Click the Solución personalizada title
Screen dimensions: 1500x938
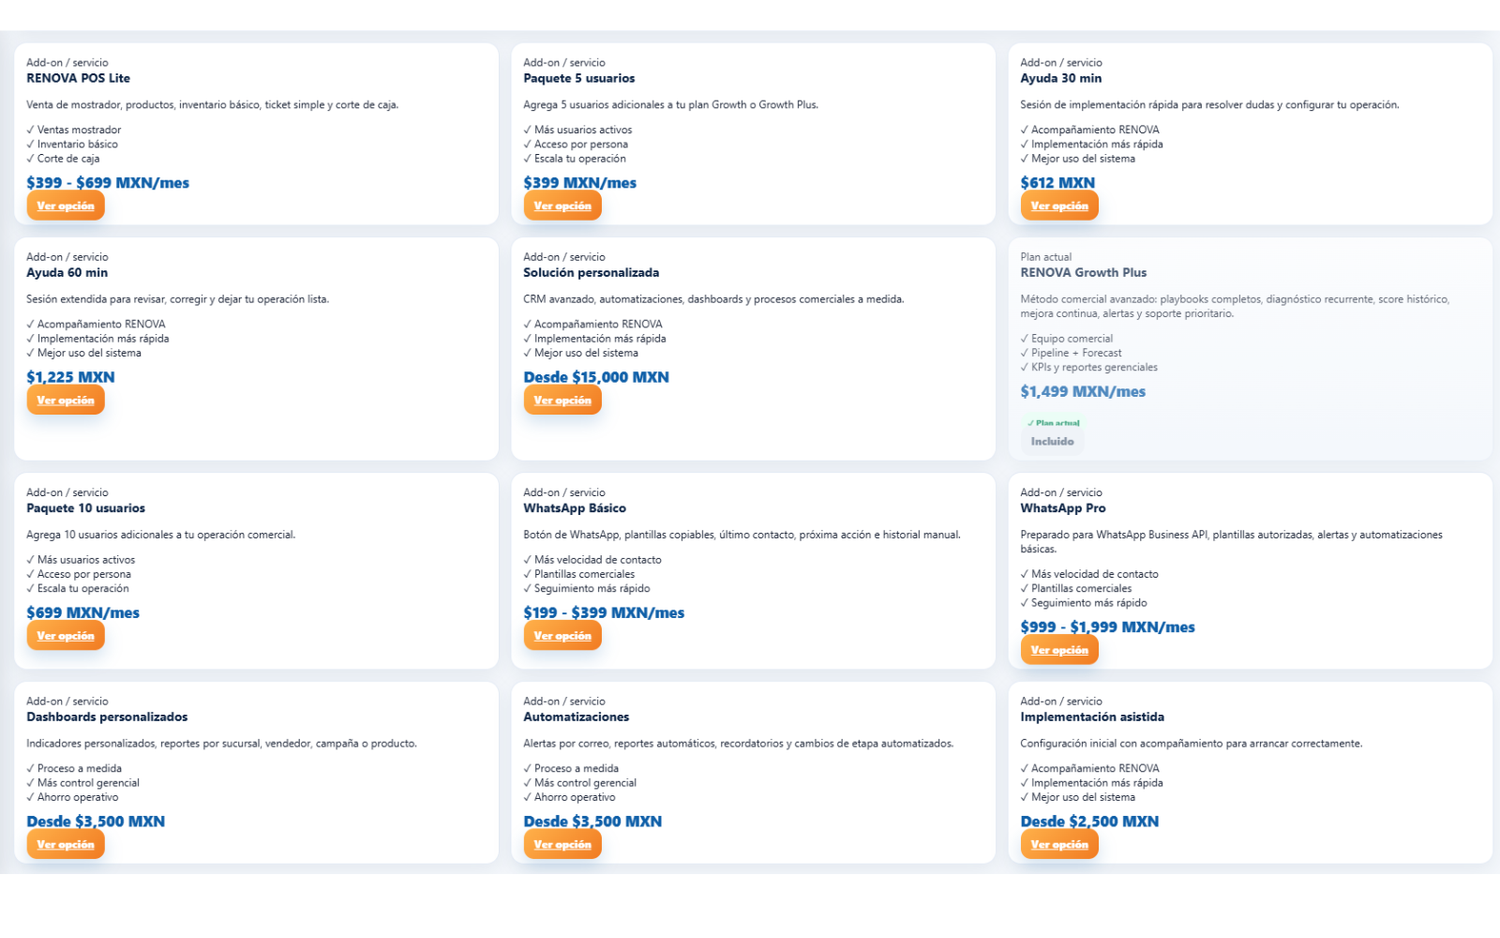[x=591, y=272]
